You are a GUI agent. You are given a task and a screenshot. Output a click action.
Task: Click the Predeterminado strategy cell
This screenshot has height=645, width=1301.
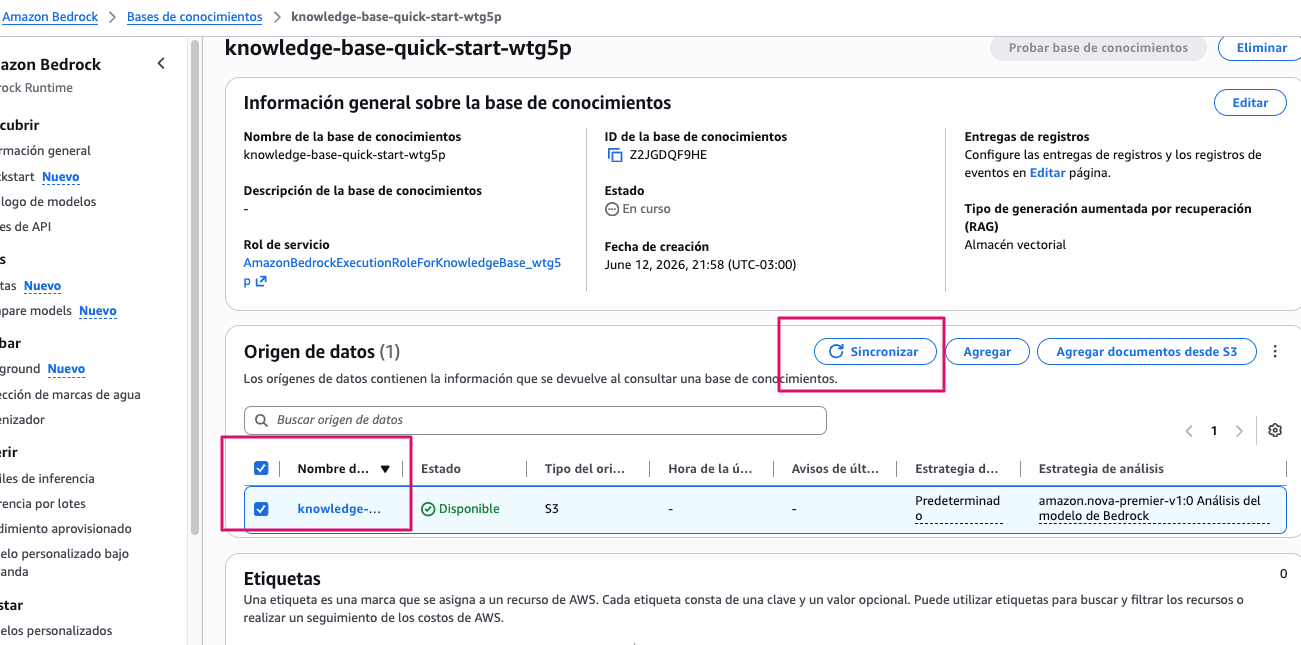958,509
